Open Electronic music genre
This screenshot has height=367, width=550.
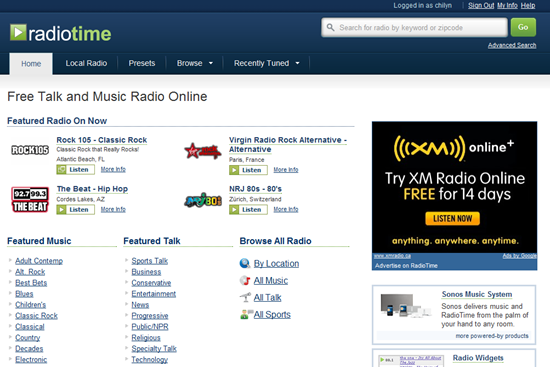pos(31,359)
